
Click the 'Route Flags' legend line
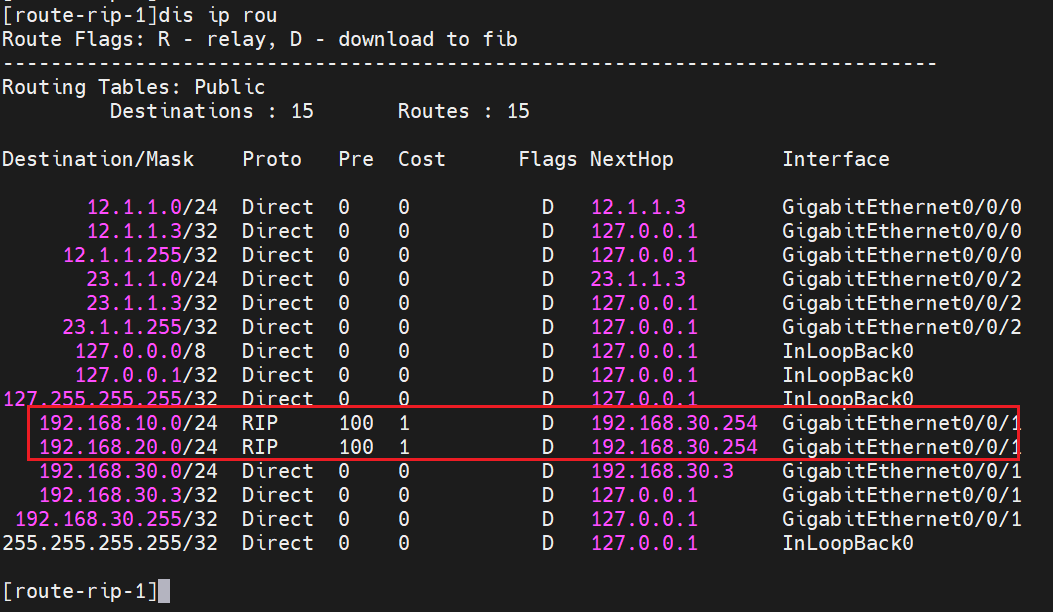[259, 39]
